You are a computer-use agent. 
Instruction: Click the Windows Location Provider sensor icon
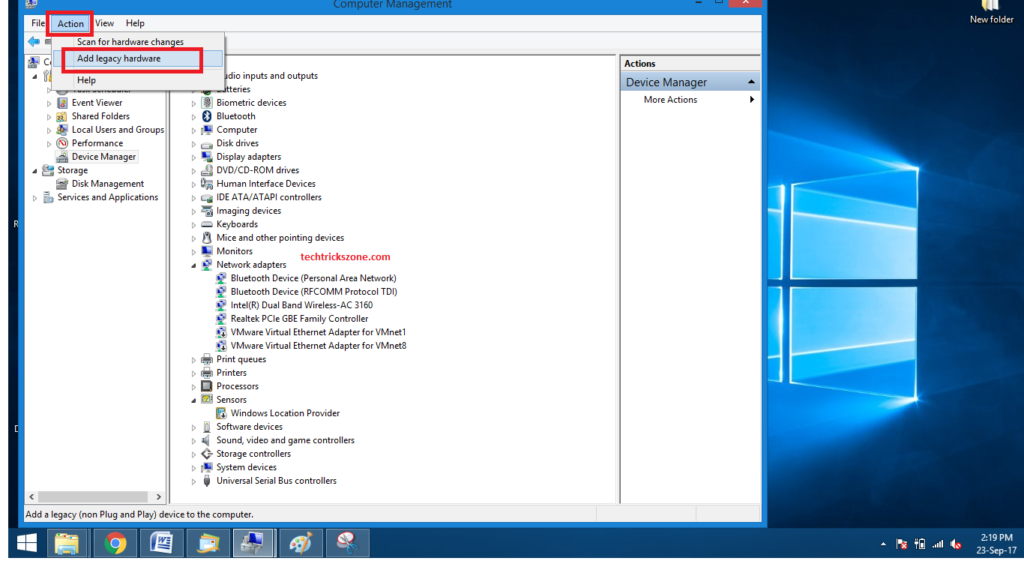[221, 413]
